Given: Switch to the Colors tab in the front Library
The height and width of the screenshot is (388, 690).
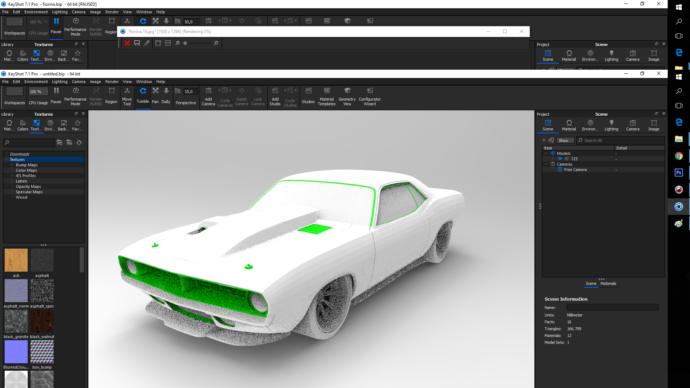Looking at the screenshot, I should tap(22, 125).
